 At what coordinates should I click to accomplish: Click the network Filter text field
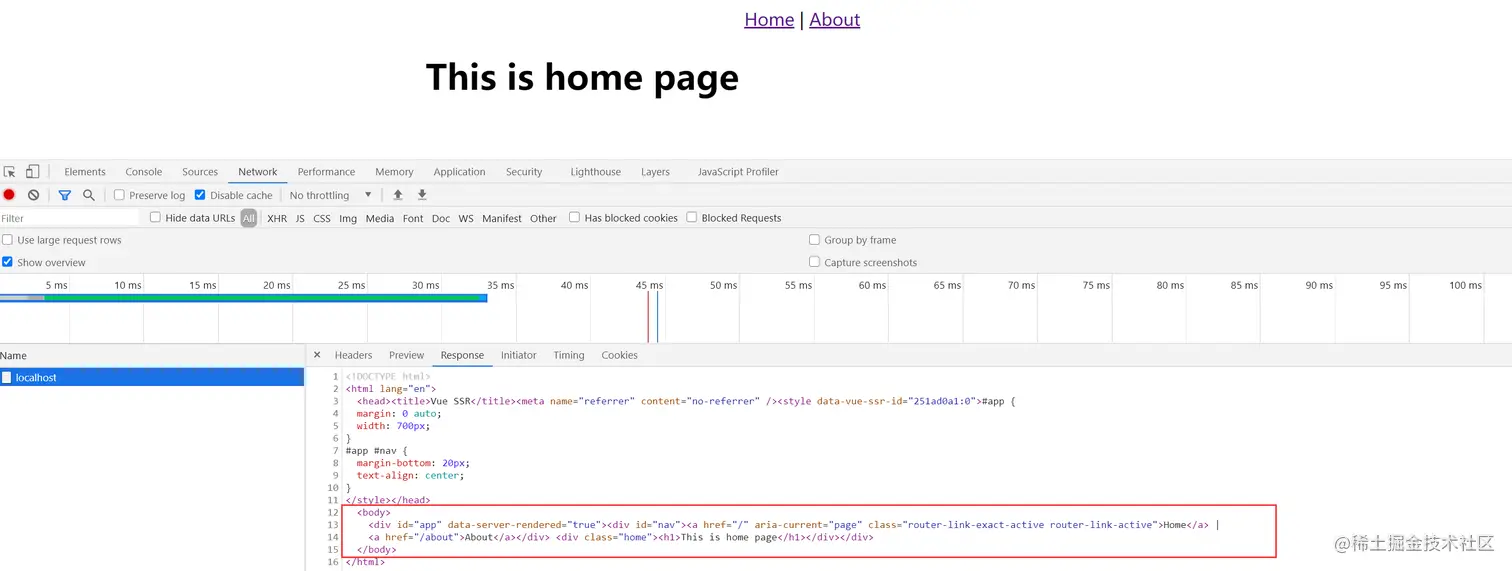(70, 218)
